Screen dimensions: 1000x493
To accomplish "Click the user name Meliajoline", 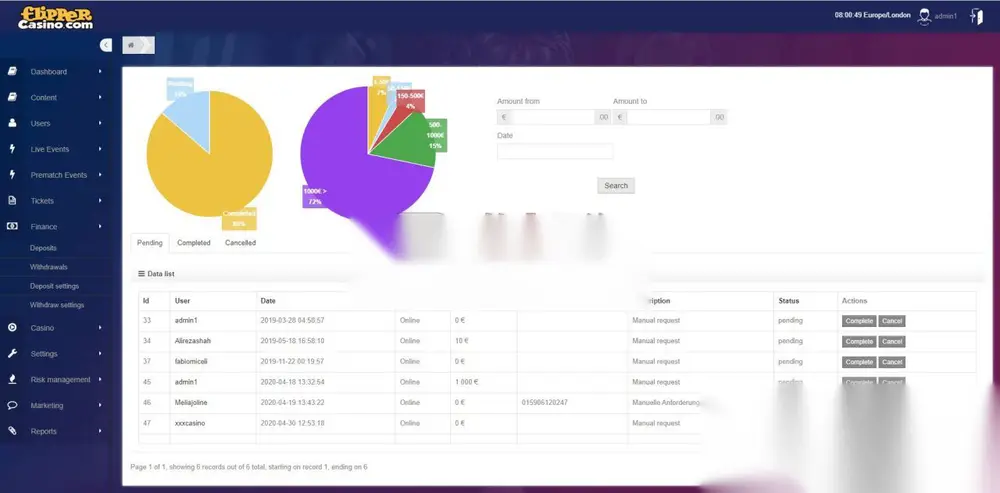I will click(x=191, y=402).
